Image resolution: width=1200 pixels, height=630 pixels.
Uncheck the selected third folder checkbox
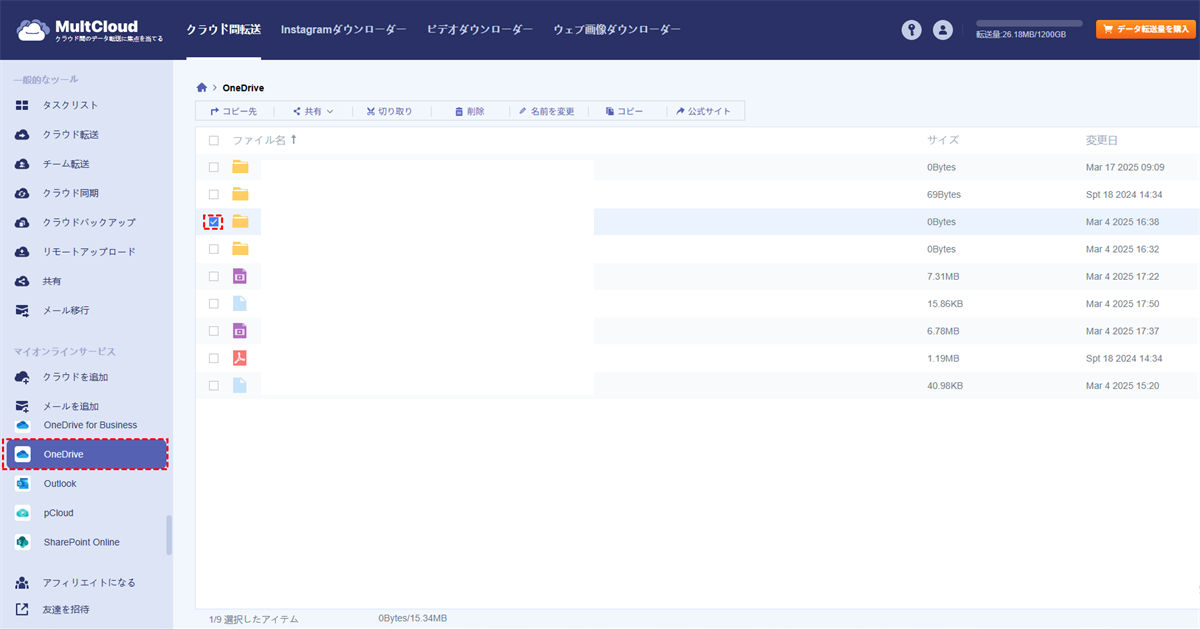coord(213,222)
